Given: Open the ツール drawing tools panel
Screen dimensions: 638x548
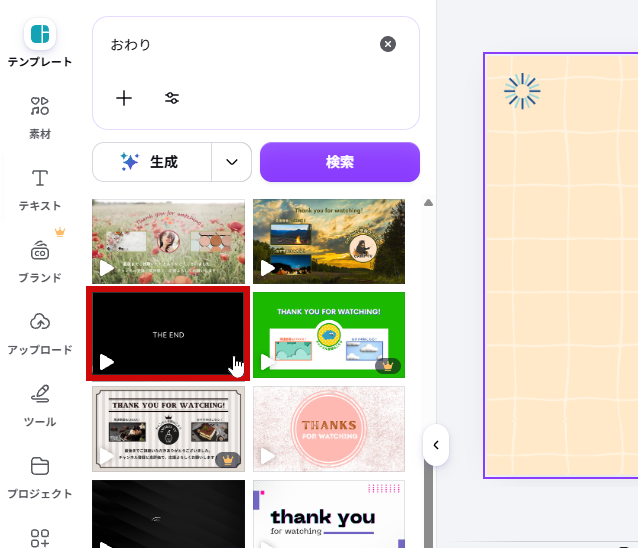Looking at the screenshot, I should coord(39,406).
